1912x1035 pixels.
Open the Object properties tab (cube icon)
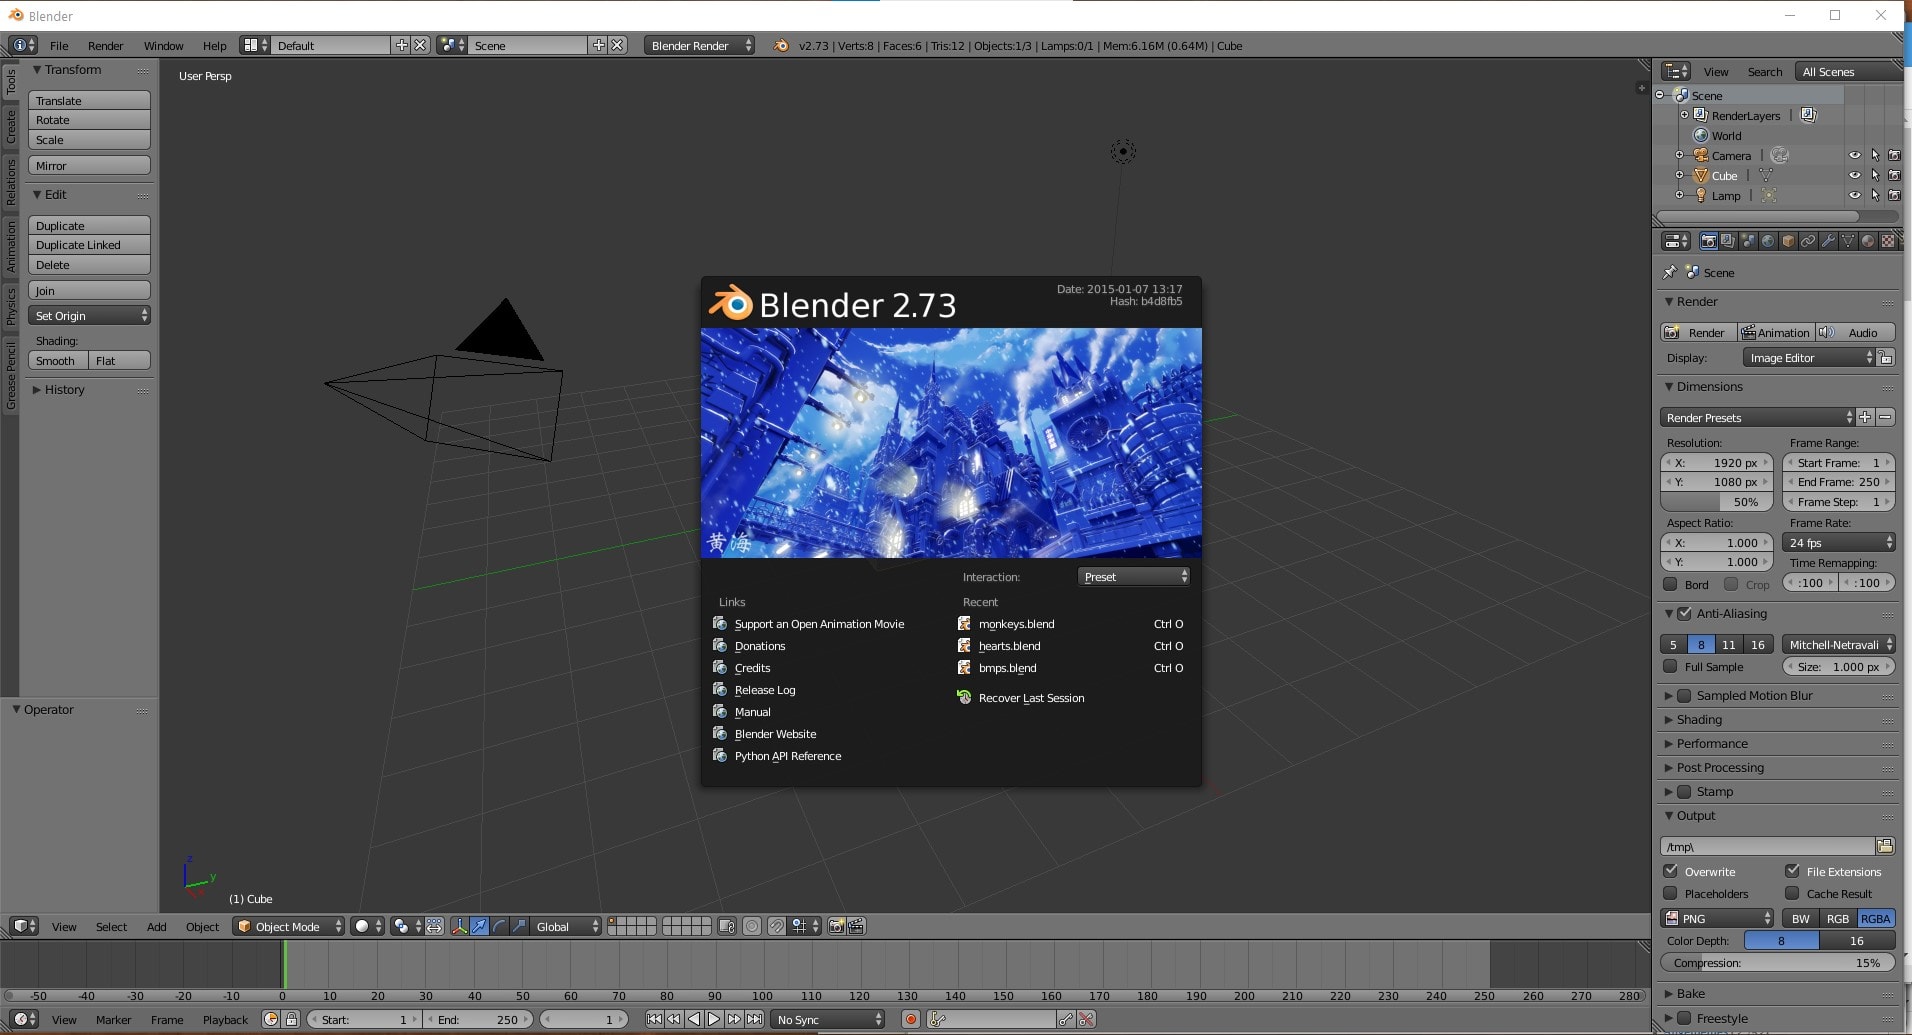click(x=1788, y=241)
